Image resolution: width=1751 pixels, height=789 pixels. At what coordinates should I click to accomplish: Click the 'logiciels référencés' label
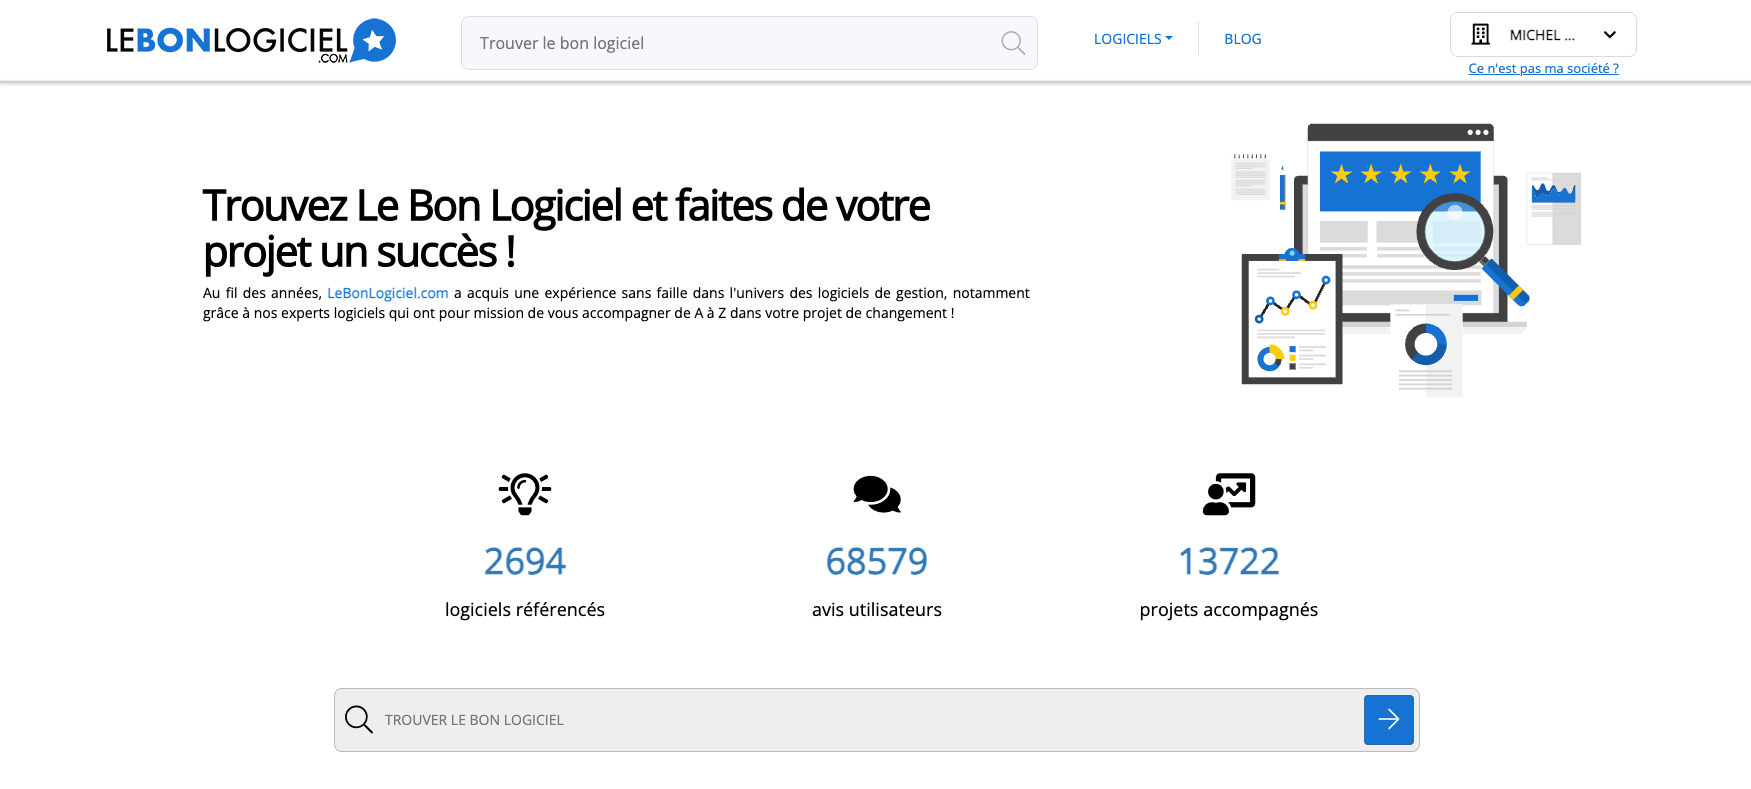tap(525, 610)
